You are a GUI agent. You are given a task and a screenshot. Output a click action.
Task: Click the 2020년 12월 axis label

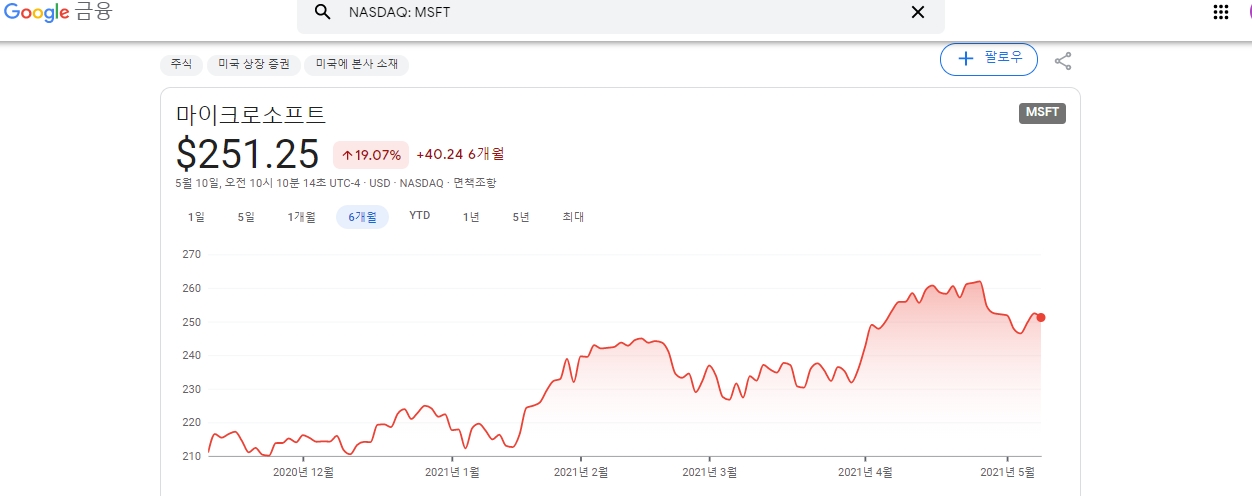pos(303,471)
